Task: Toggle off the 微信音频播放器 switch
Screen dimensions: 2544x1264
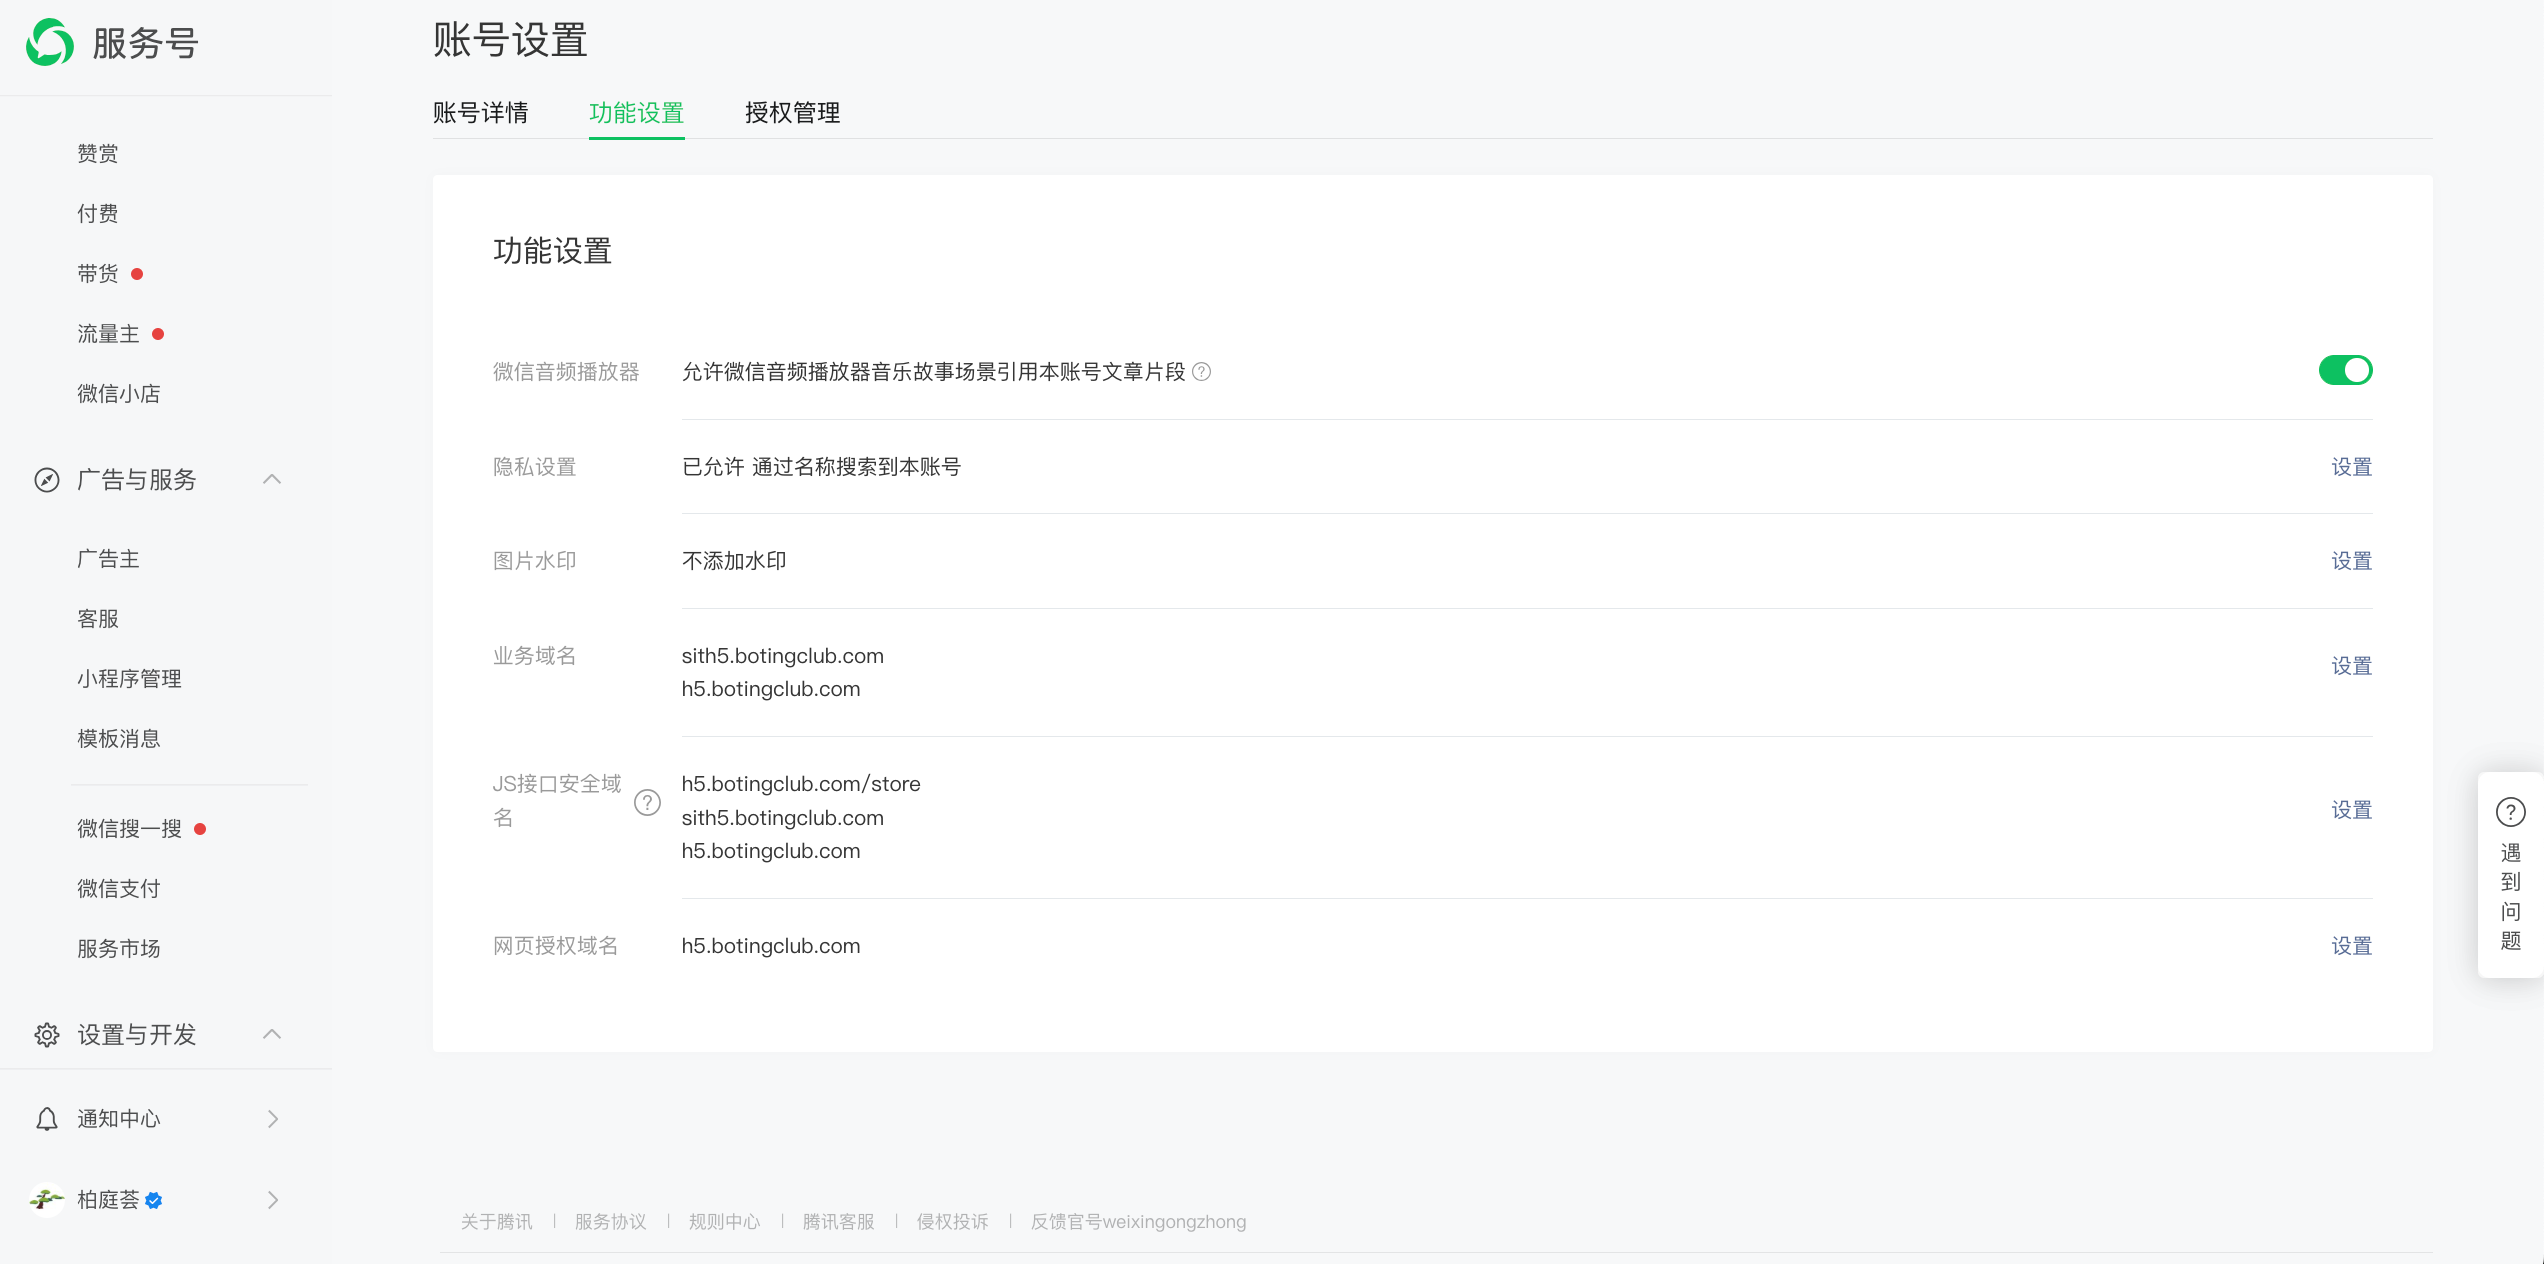Action: point(2344,371)
